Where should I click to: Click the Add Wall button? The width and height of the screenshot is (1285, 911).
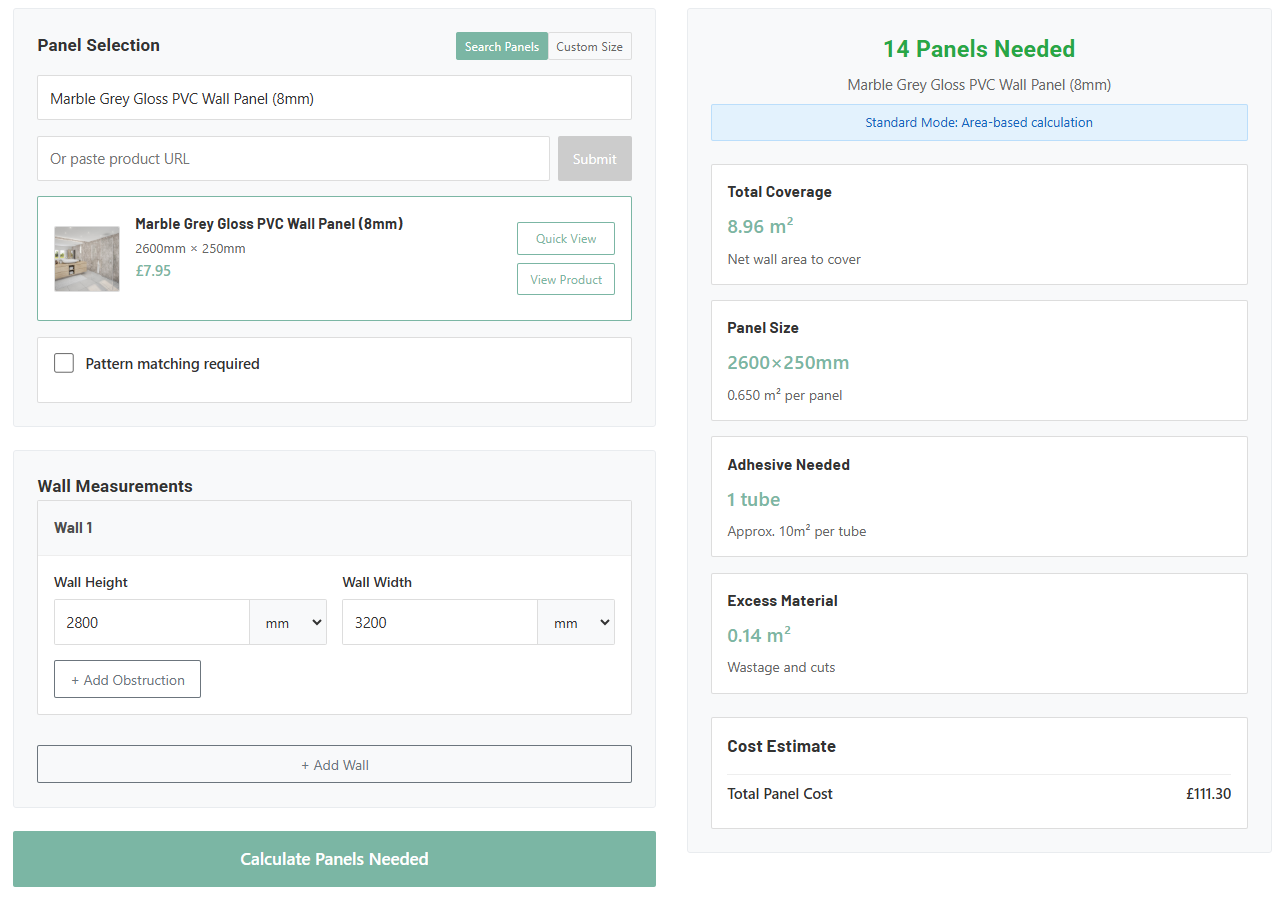pos(334,765)
